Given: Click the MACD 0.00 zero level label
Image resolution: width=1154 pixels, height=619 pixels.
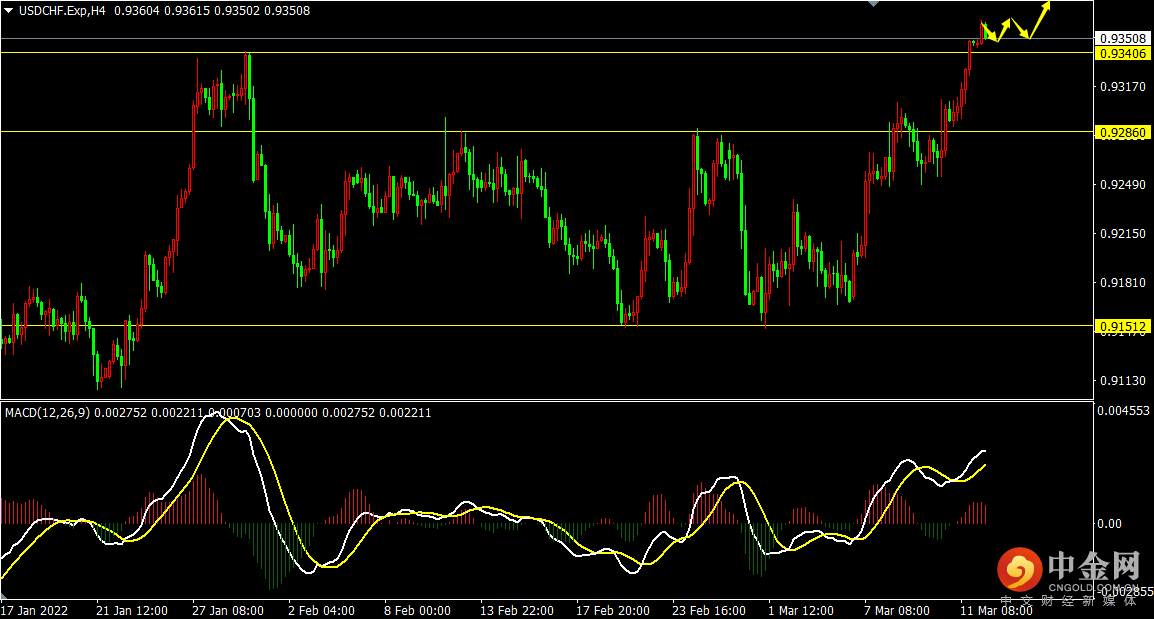Looking at the screenshot, I should [x=1110, y=524].
